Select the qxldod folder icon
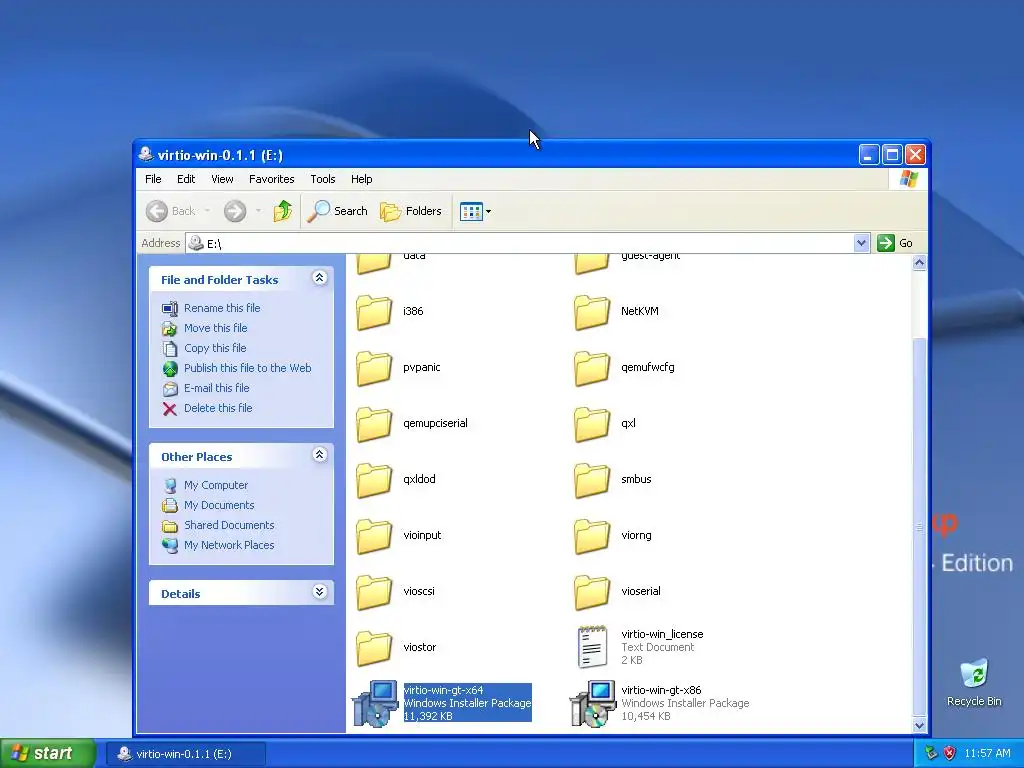1024x768 pixels. click(x=374, y=480)
